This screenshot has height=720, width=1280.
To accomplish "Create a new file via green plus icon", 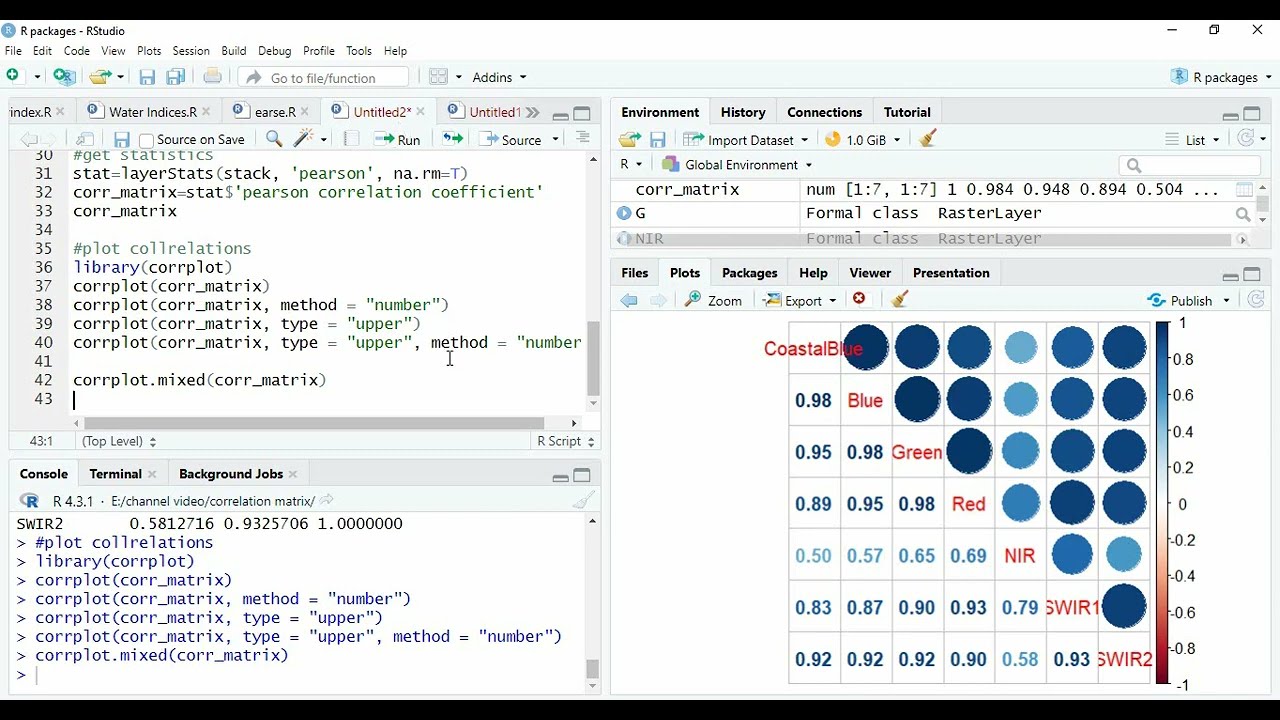I will tap(13, 76).
